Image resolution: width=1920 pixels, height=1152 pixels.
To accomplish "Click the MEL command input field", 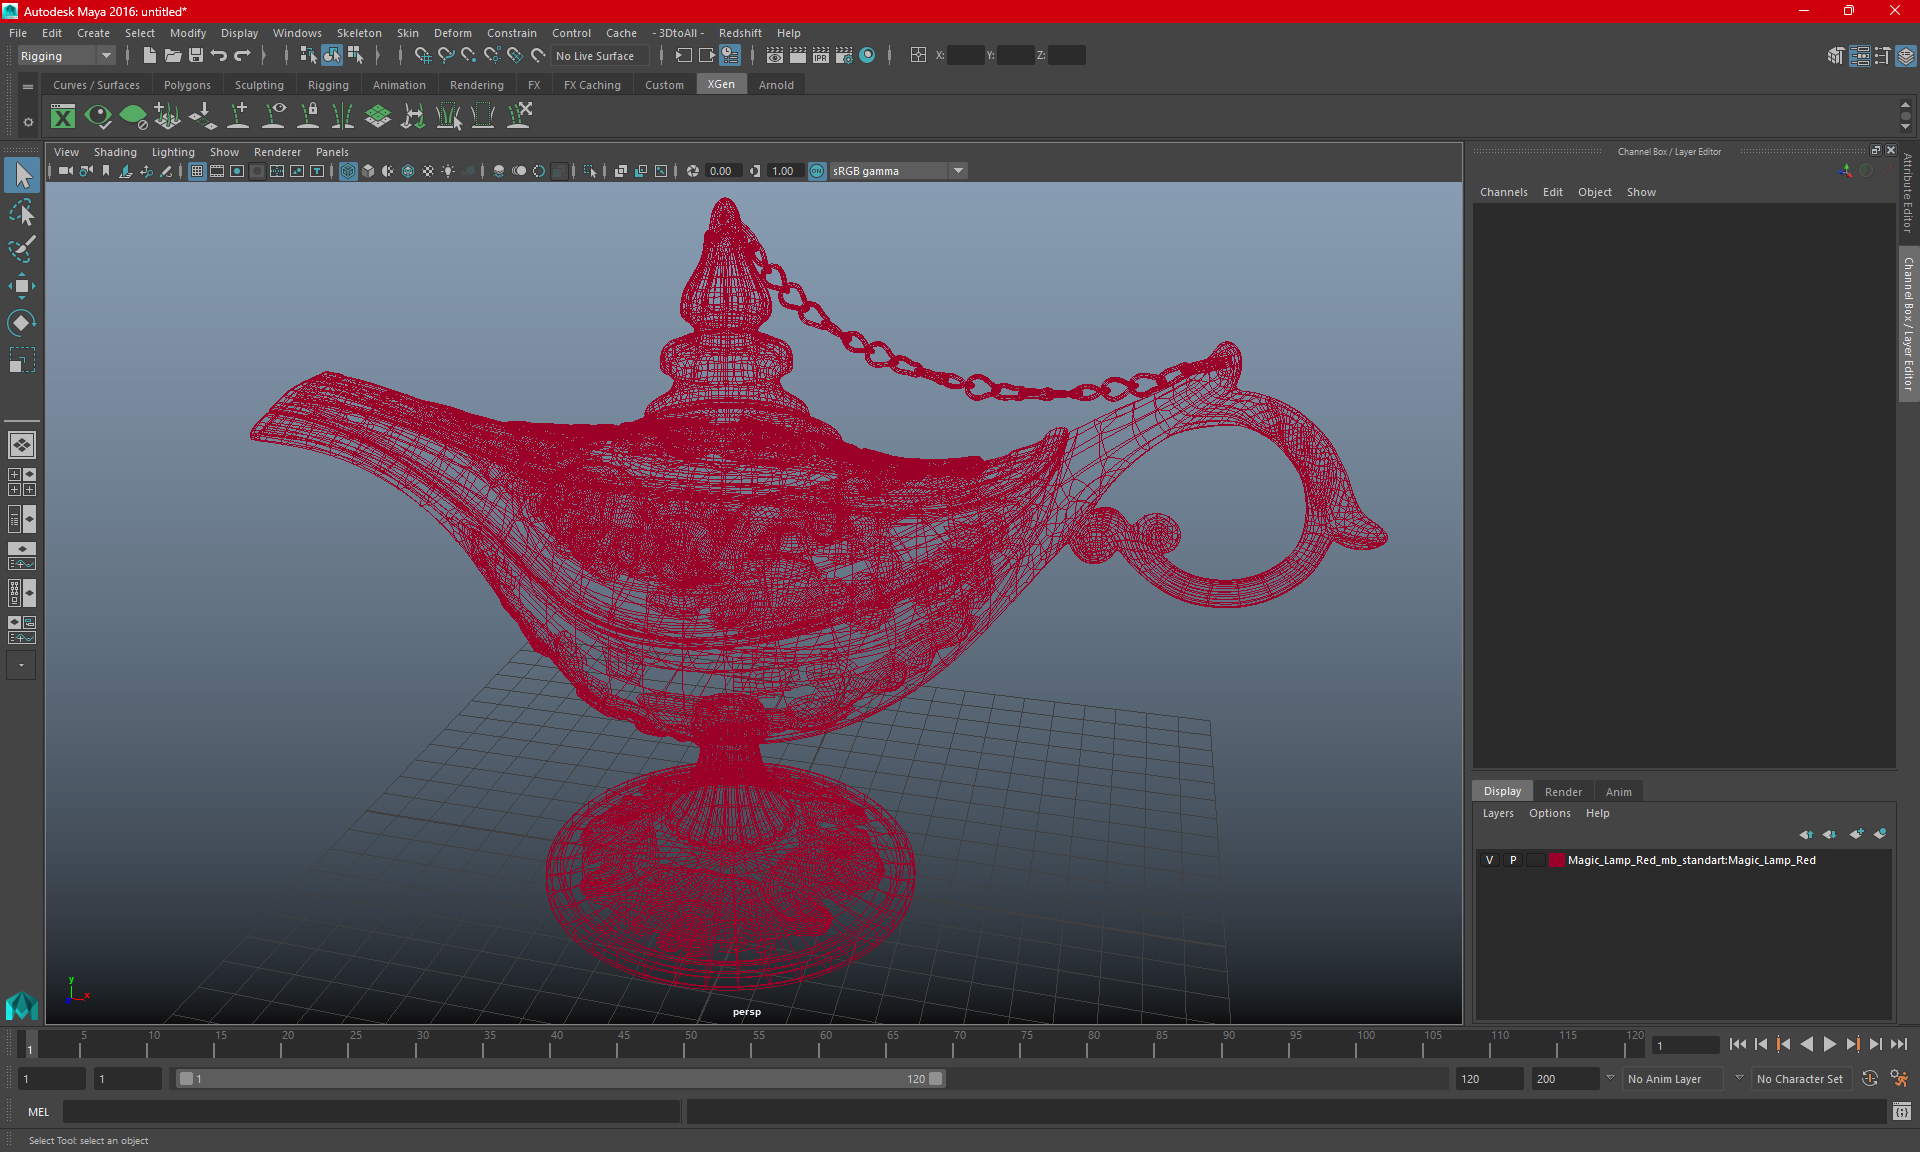I will (x=370, y=1112).
